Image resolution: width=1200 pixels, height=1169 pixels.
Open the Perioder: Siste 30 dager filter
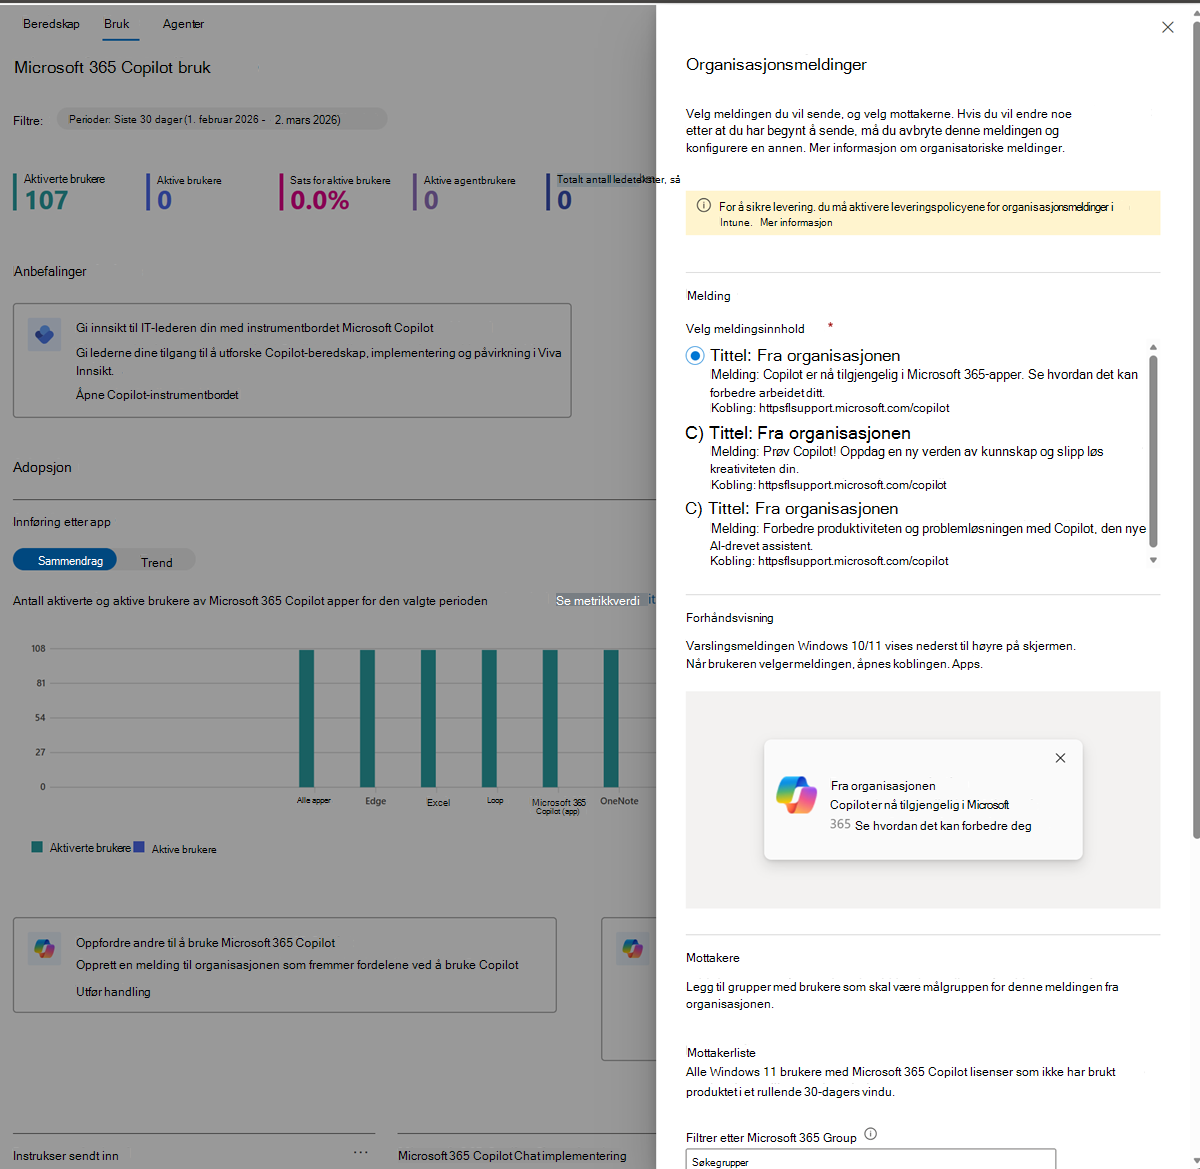point(222,119)
